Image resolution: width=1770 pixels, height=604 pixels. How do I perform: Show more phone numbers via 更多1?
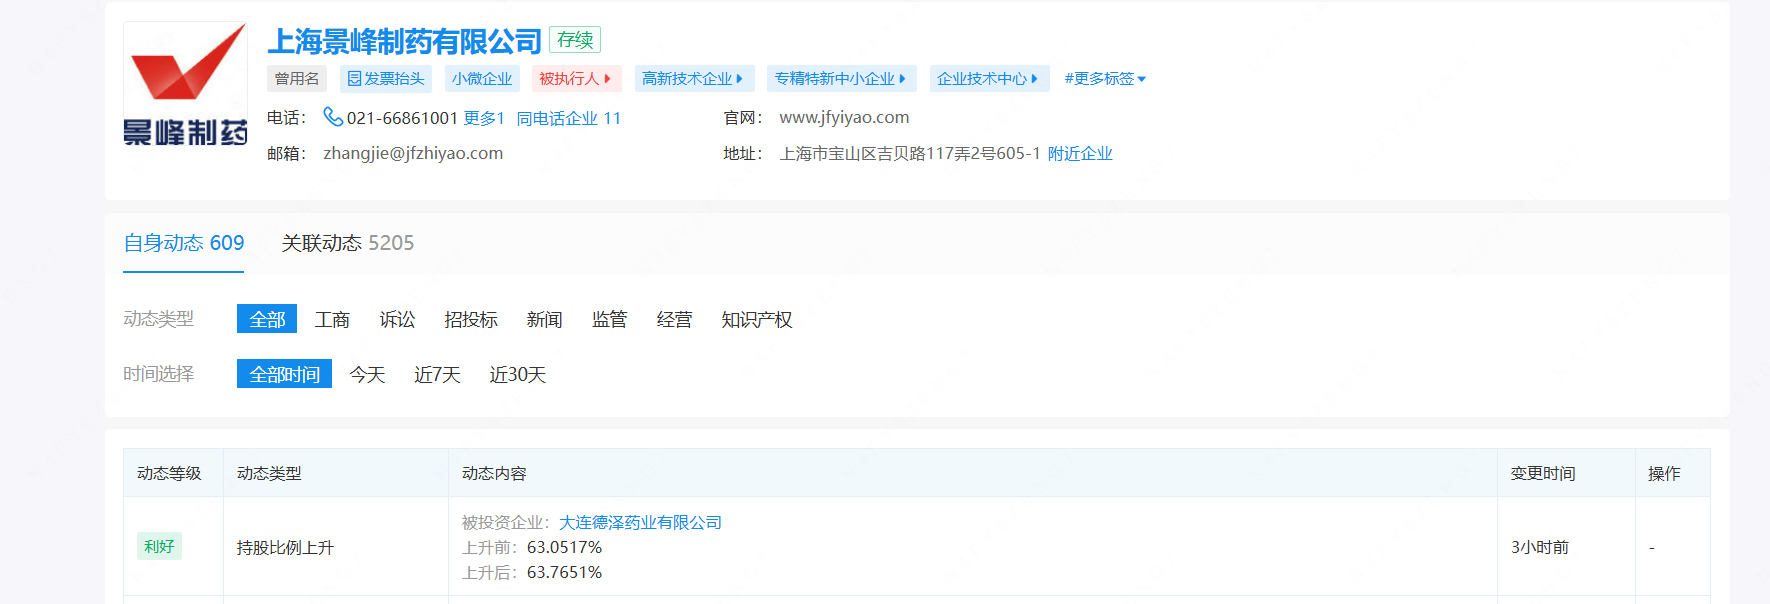tap(484, 118)
